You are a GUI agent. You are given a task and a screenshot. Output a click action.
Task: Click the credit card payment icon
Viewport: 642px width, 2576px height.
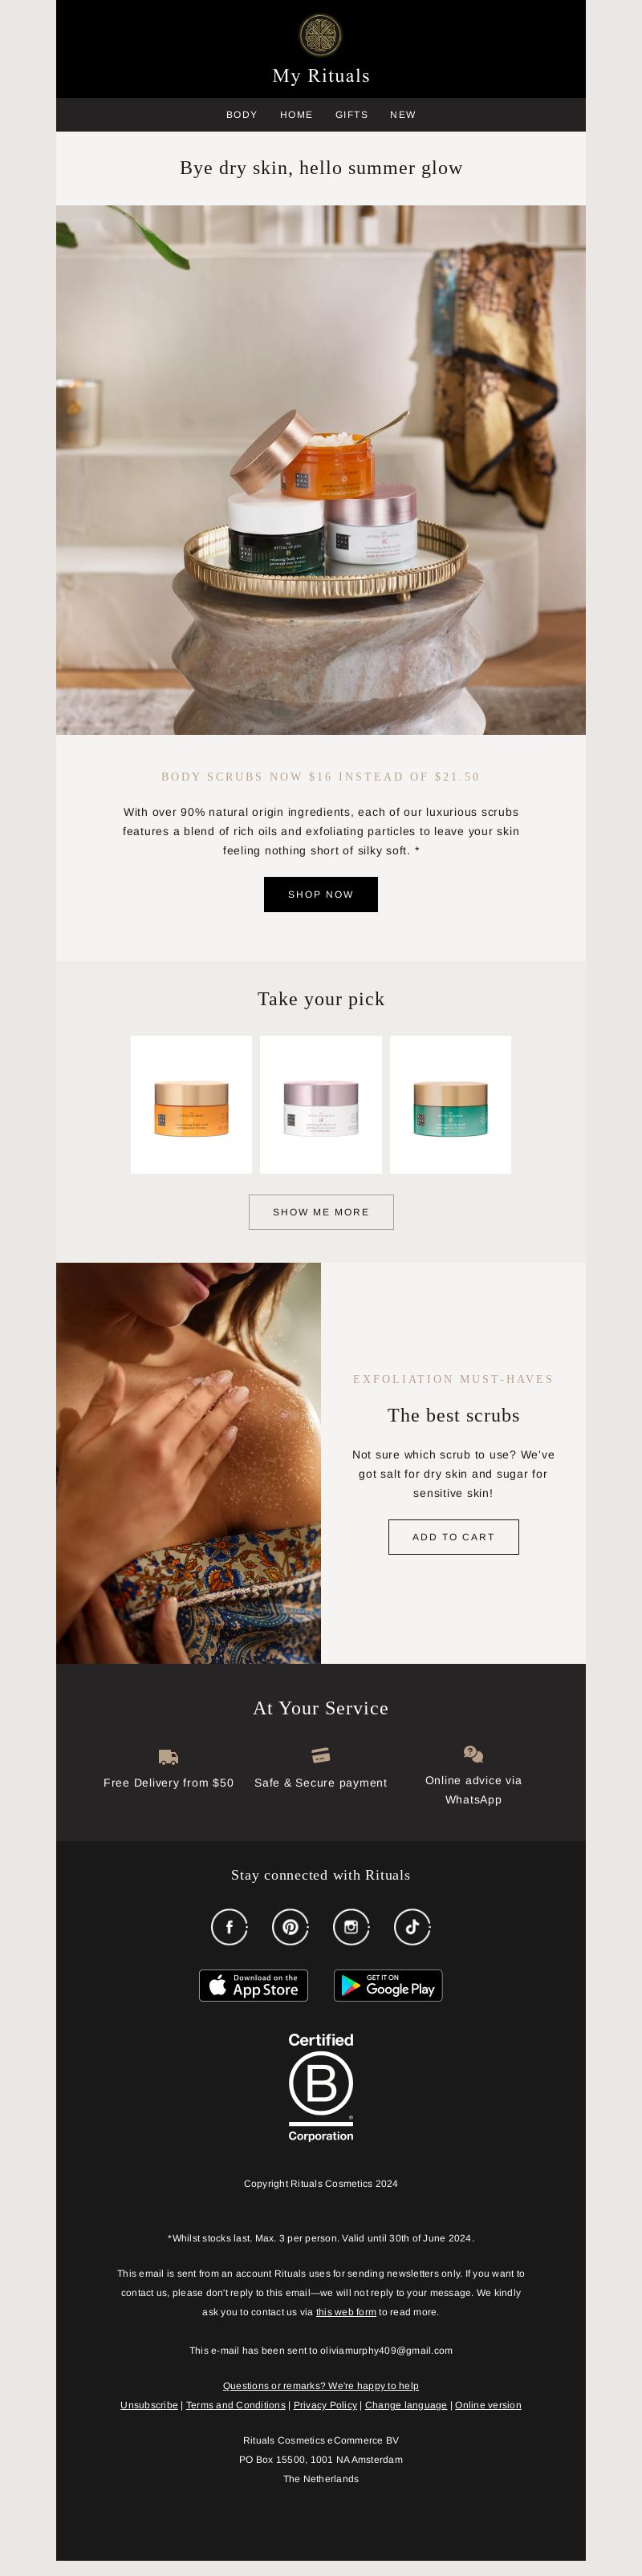[x=321, y=1755]
